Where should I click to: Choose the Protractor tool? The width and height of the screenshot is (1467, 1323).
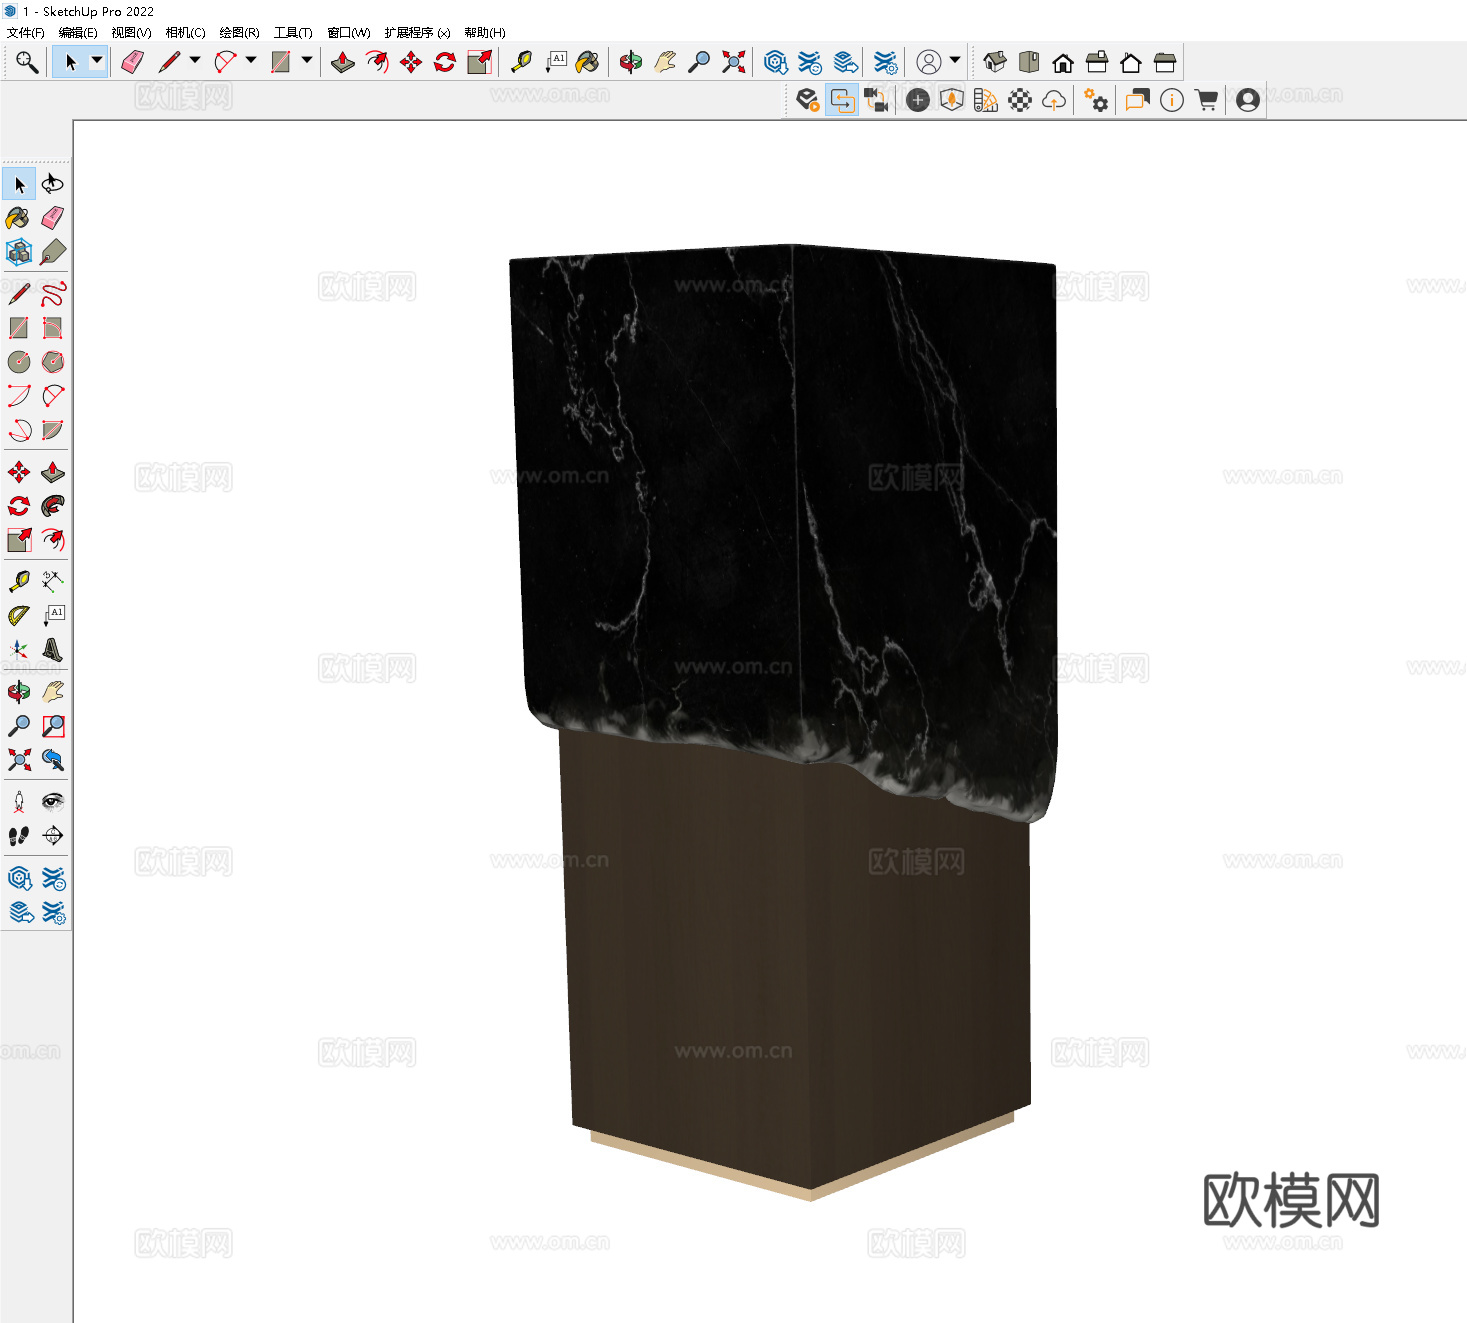click(x=19, y=615)
